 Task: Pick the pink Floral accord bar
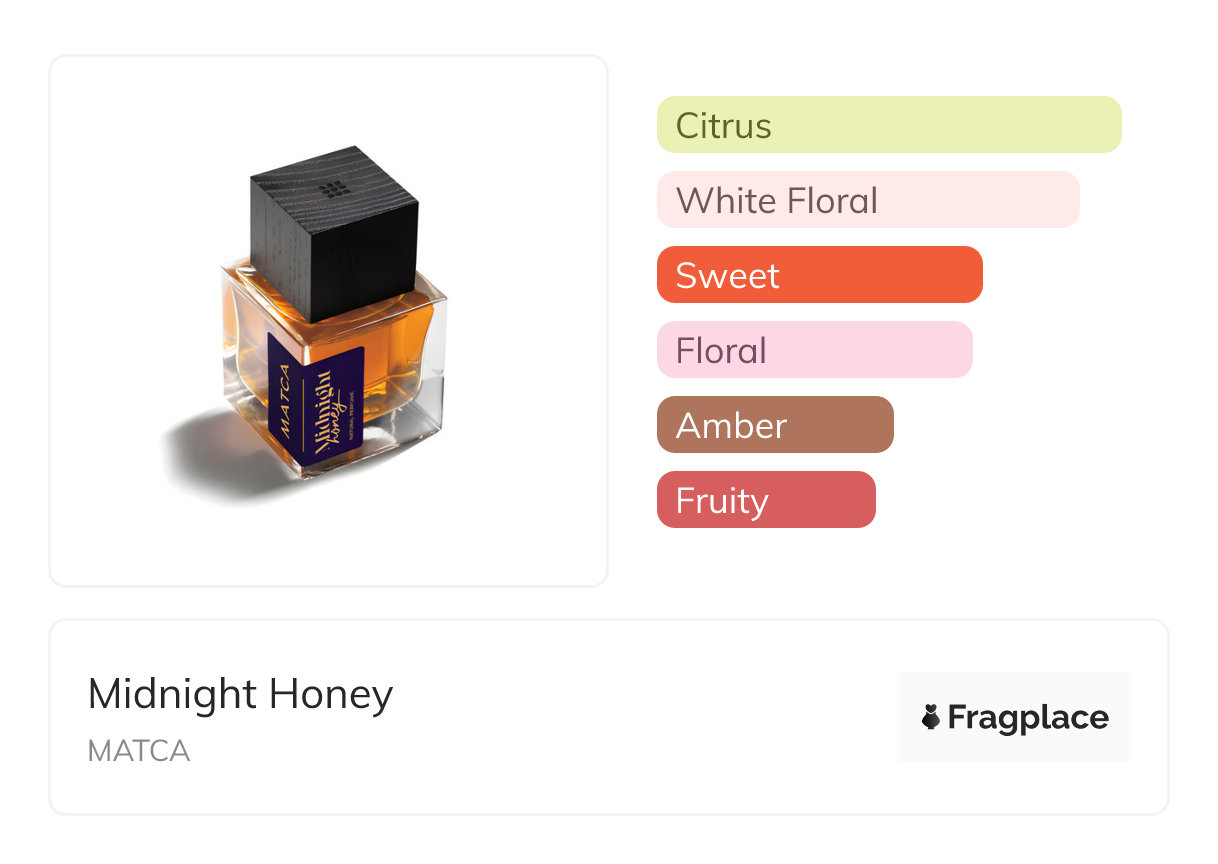click(x=814, y=350)
